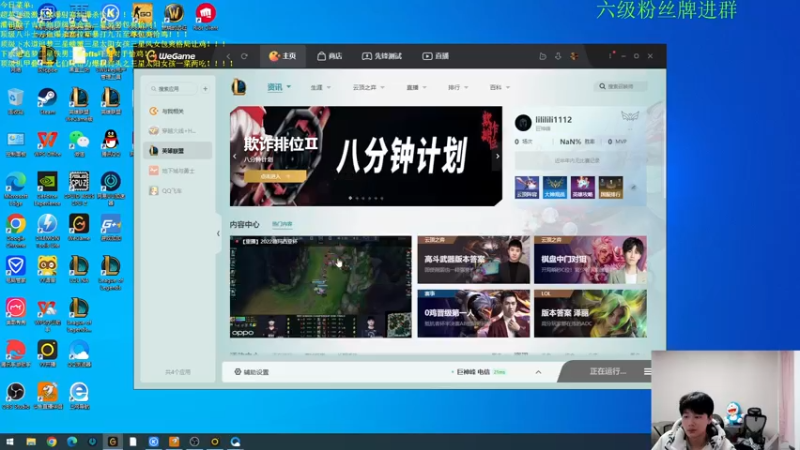Open the profile avatar of player 1112
The width and height of the screenshot is (800, 450).
(x=523, y=122)
